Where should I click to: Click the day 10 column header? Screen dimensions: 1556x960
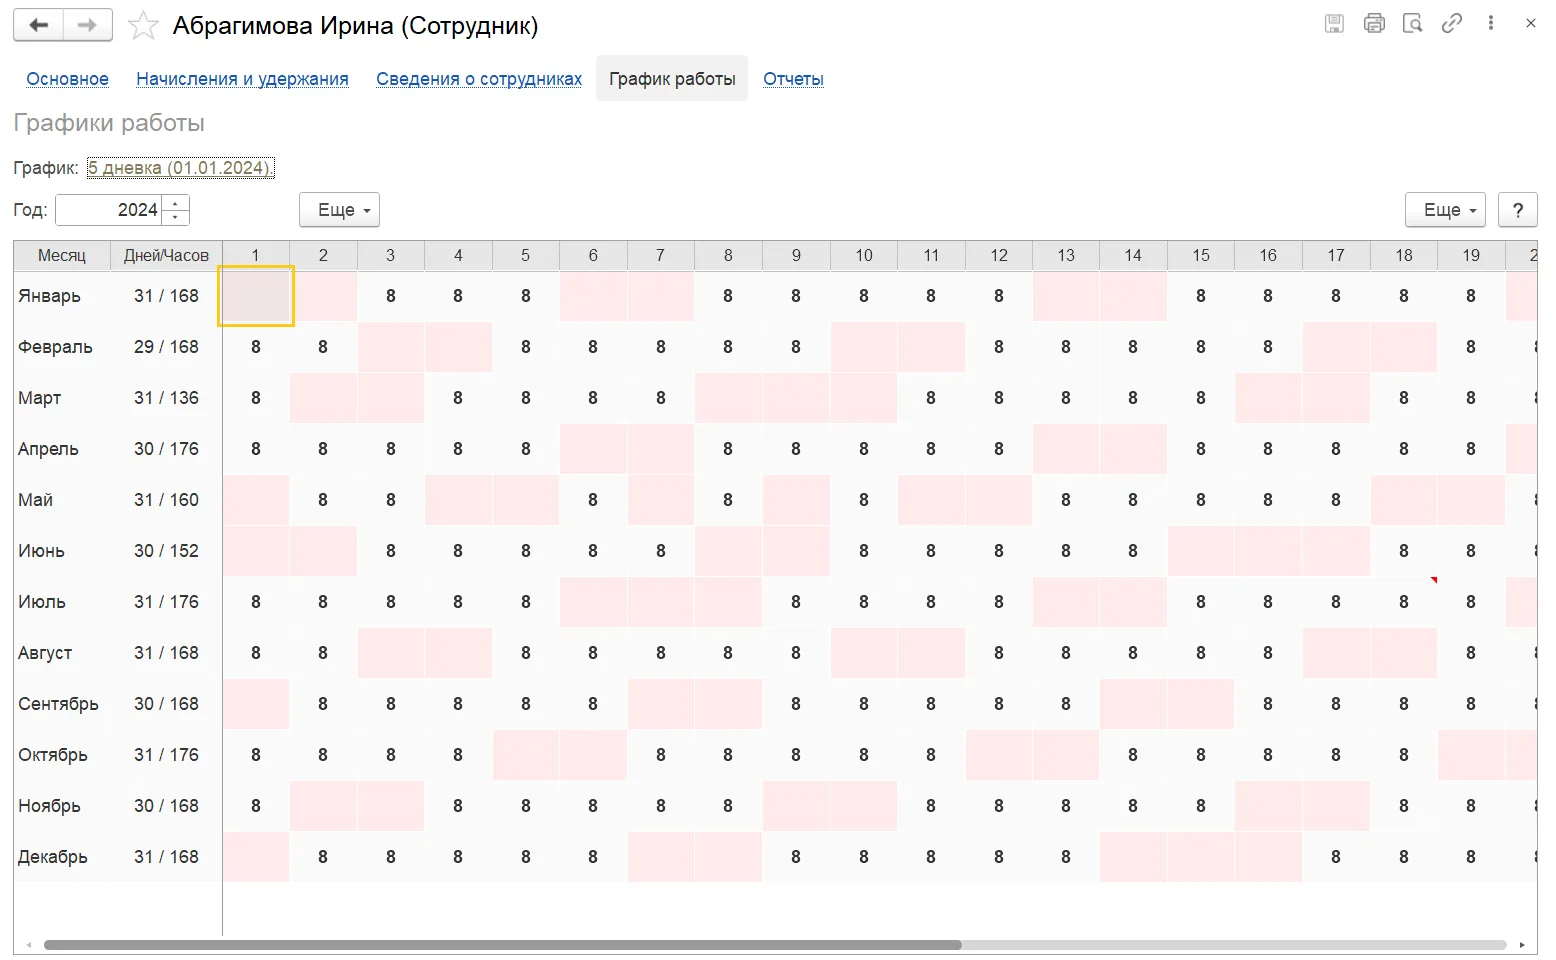(864, 256)
